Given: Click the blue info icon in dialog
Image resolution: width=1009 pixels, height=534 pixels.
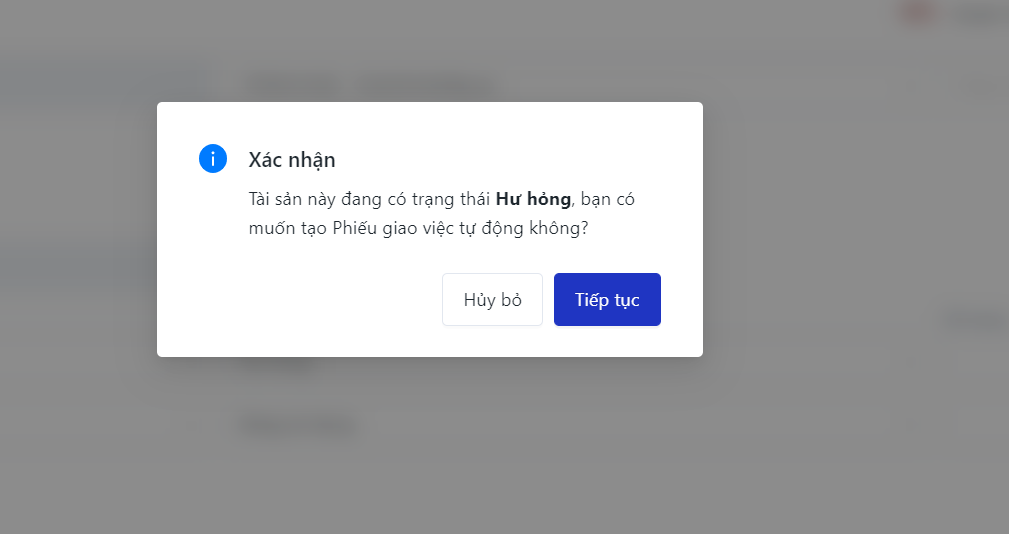Looking at the screenshot, I should tap(213, 159).
